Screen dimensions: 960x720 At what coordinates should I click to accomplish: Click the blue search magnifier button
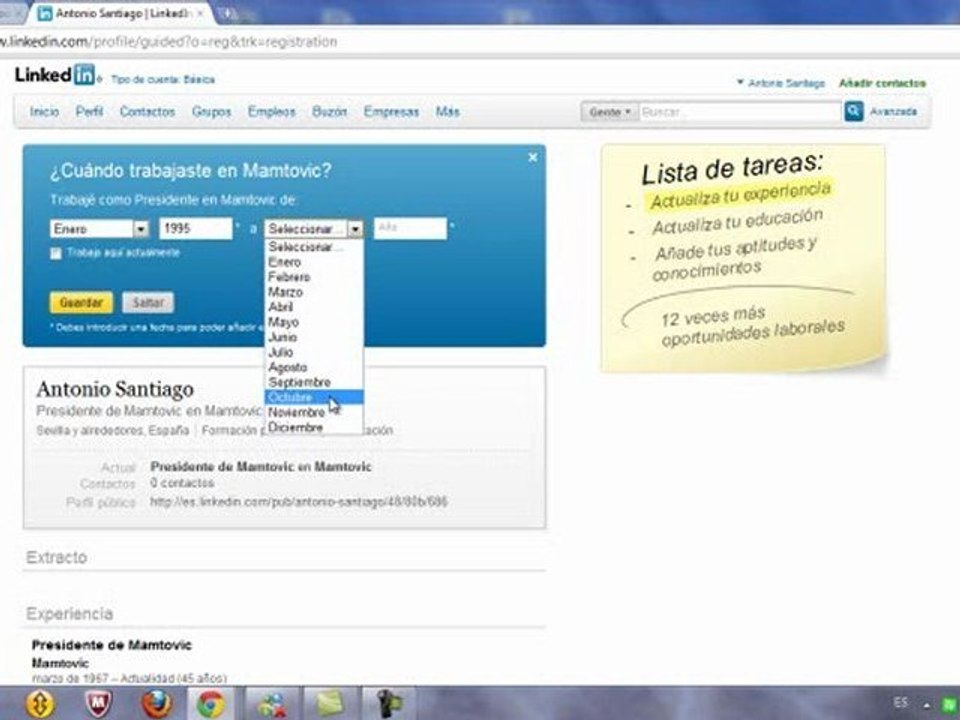coord(853,111)
